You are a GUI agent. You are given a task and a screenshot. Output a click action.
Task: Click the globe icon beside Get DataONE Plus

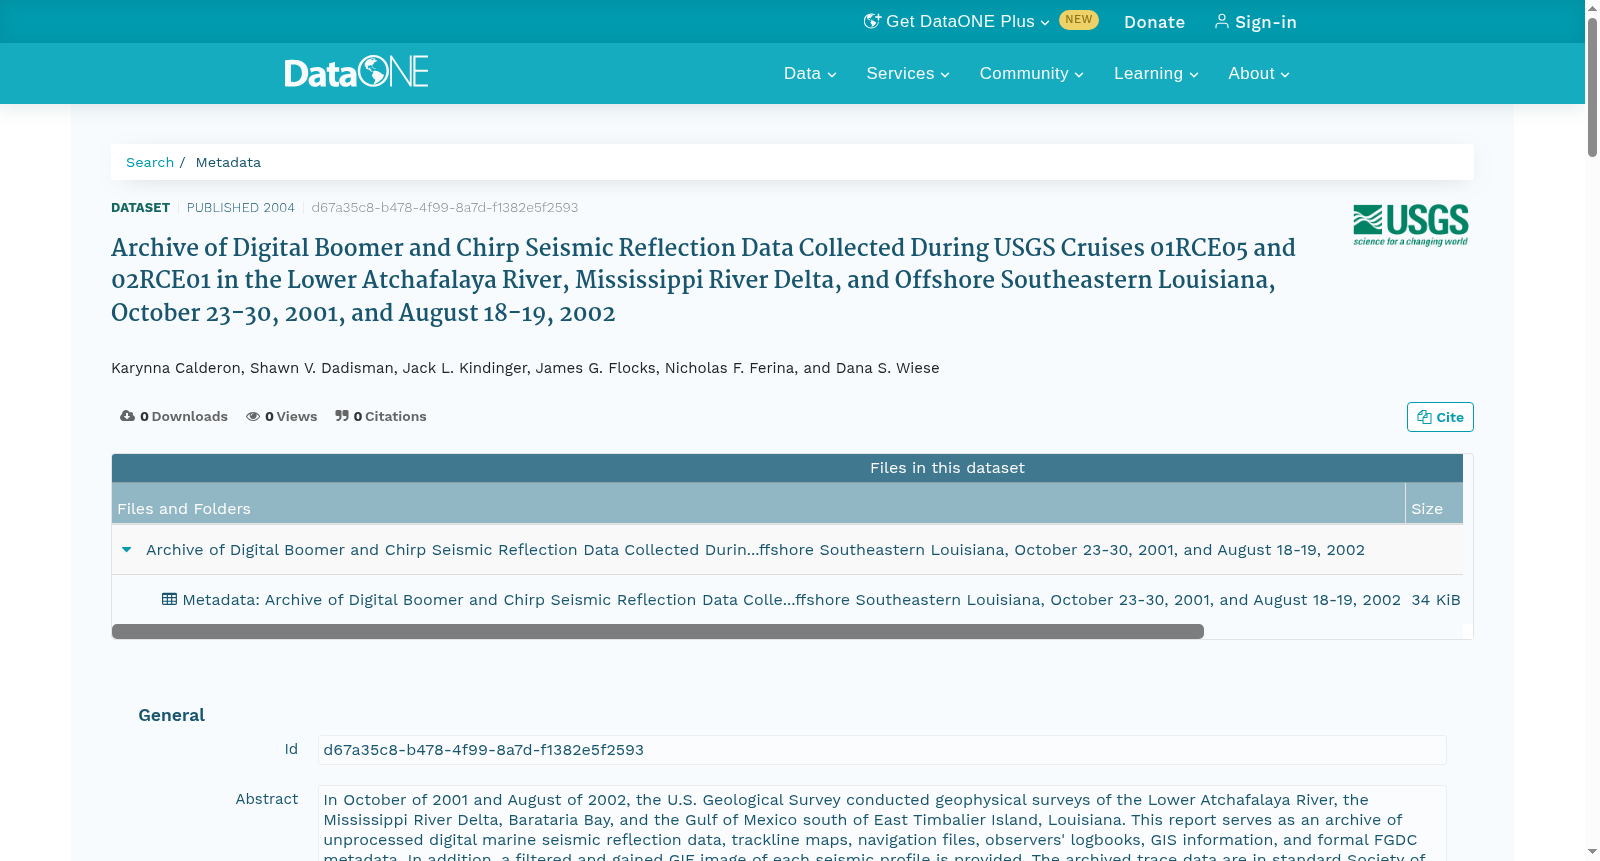click(x=872, y=21)
